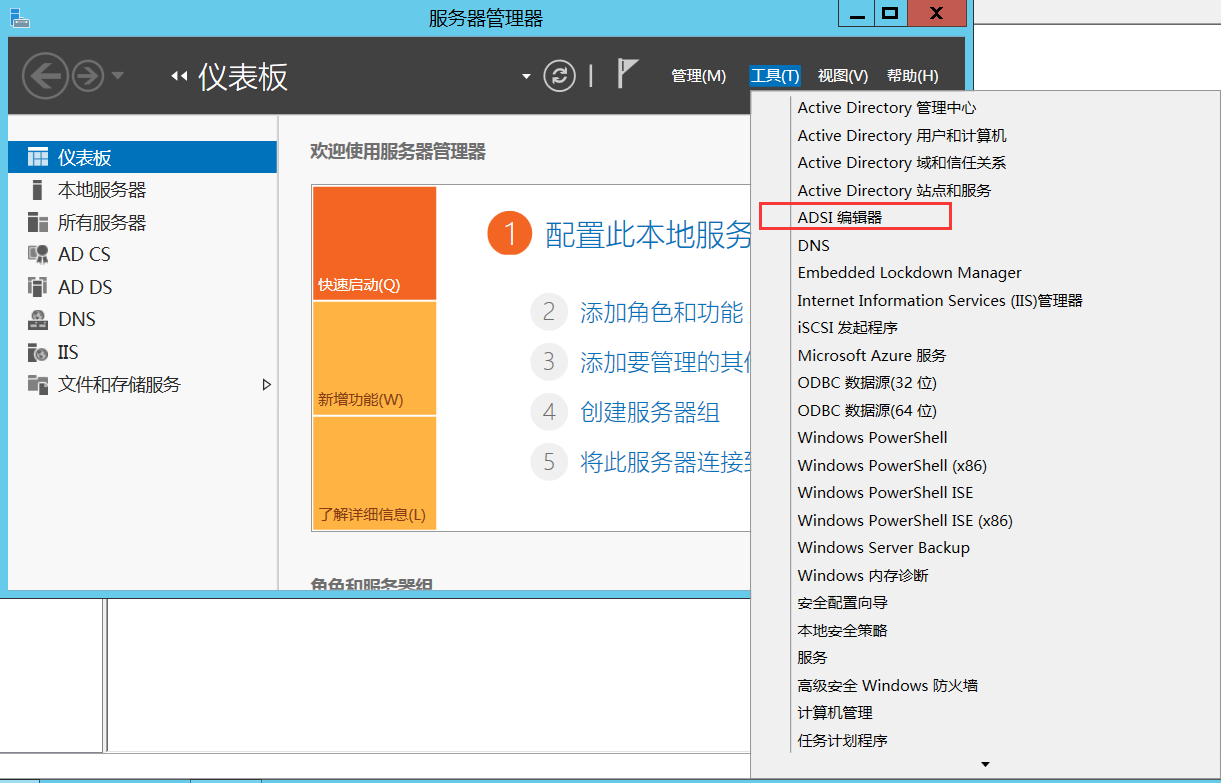Select the AD CS role icon
The width and height of the screenshot is (1221, 783).
tap(38, 254)
